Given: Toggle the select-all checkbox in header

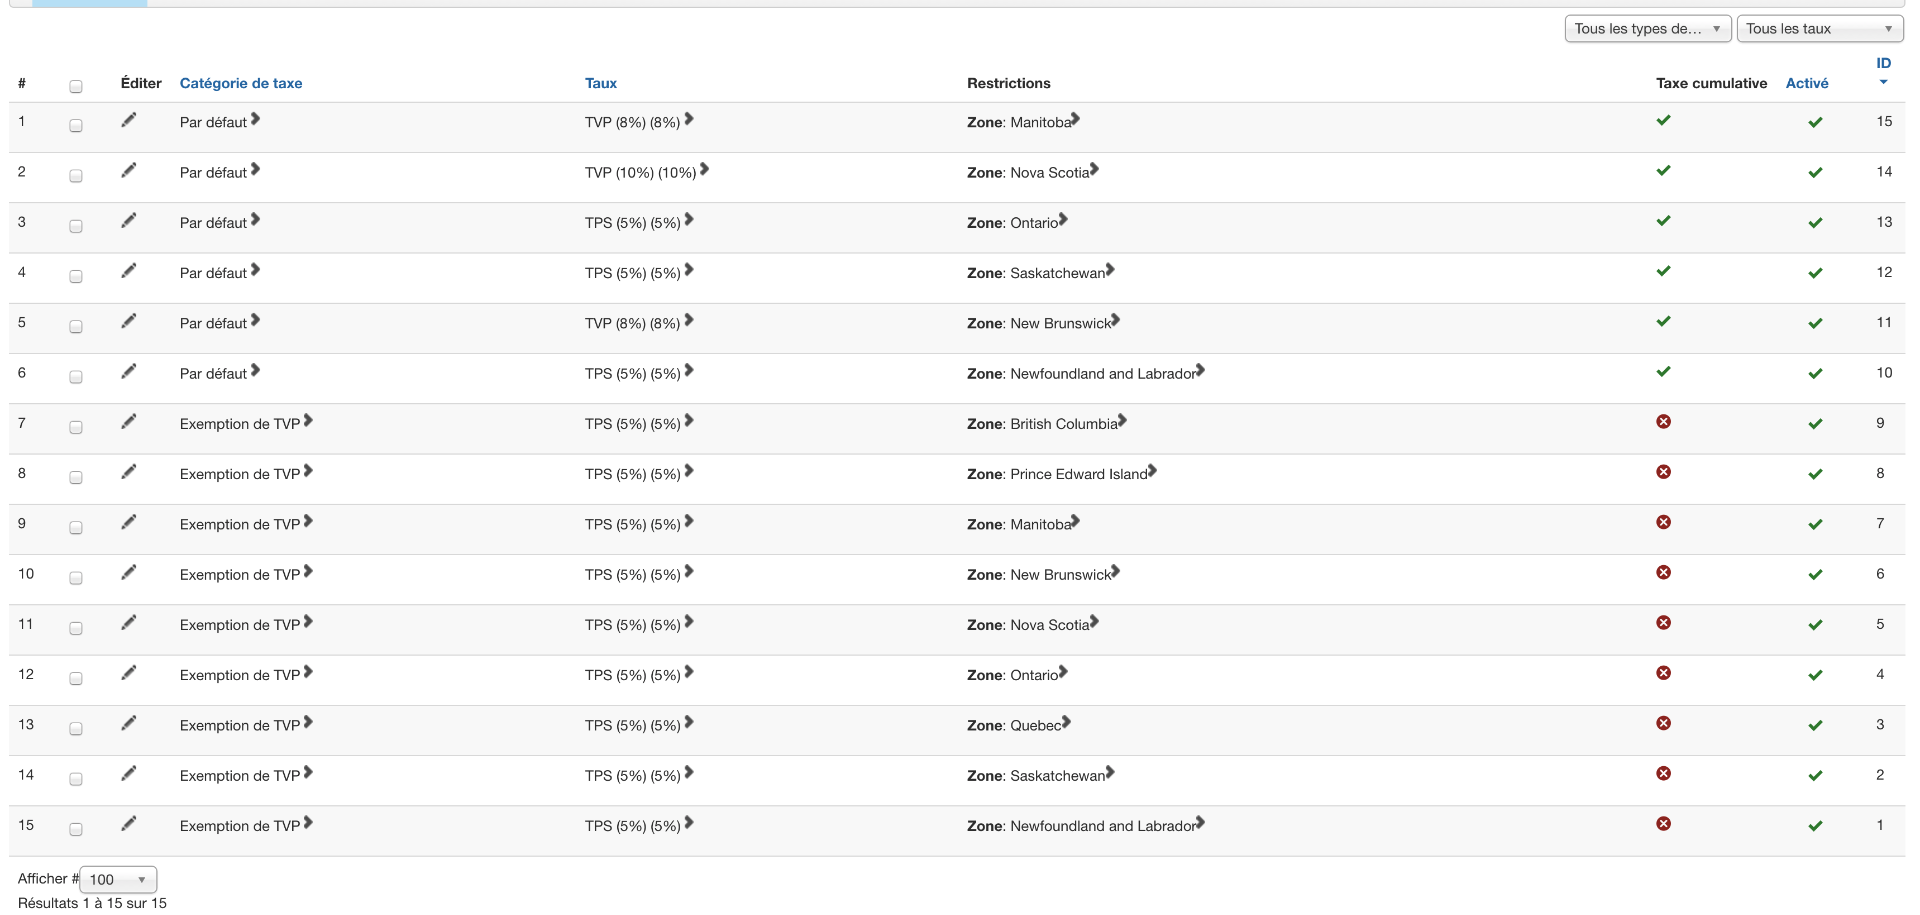Looking at the screenshot, I should (76, 86).
